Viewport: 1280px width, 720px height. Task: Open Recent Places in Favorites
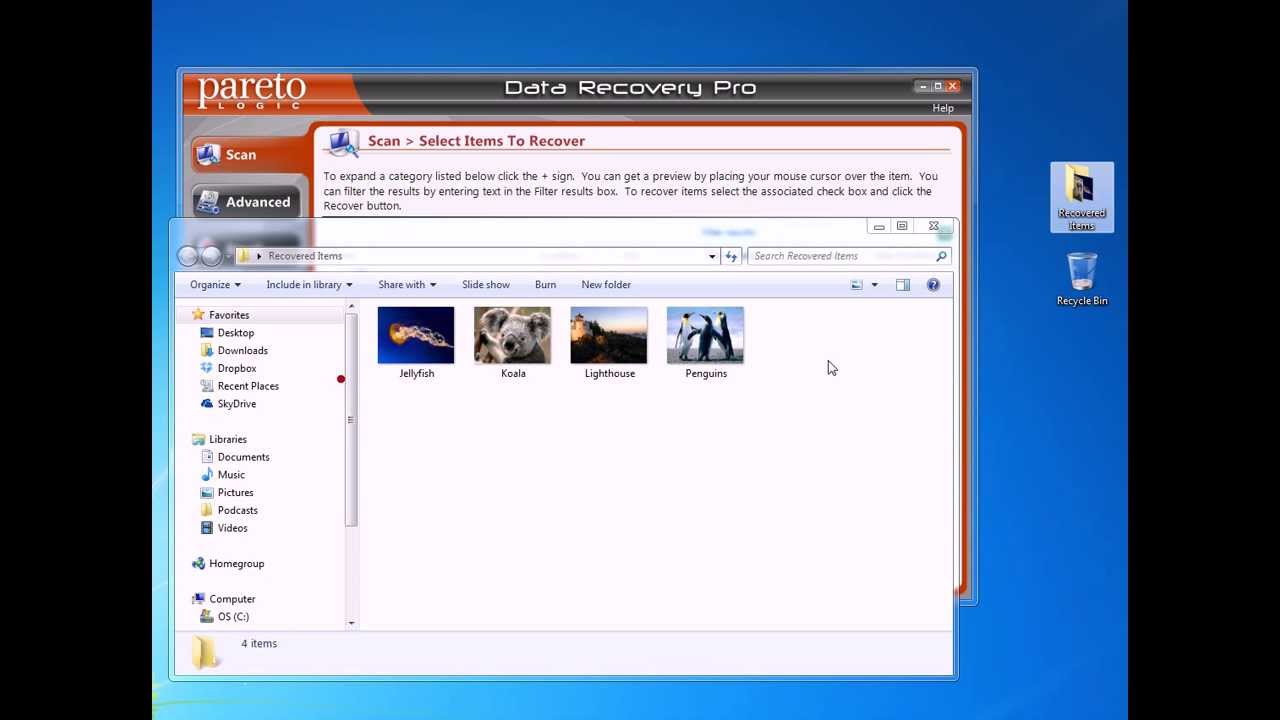pyautogui.click(x=248, y=386)
